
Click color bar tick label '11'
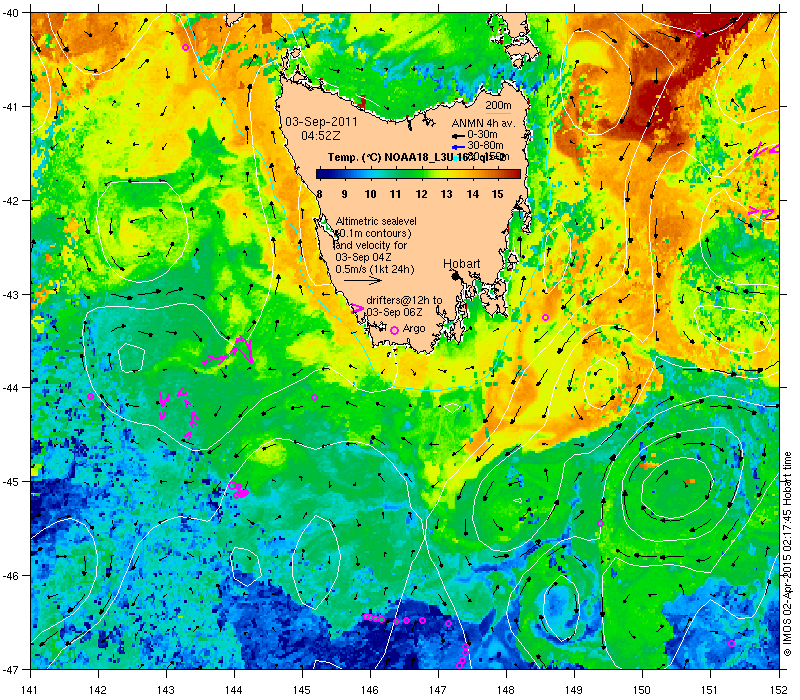tap(395, 194)
